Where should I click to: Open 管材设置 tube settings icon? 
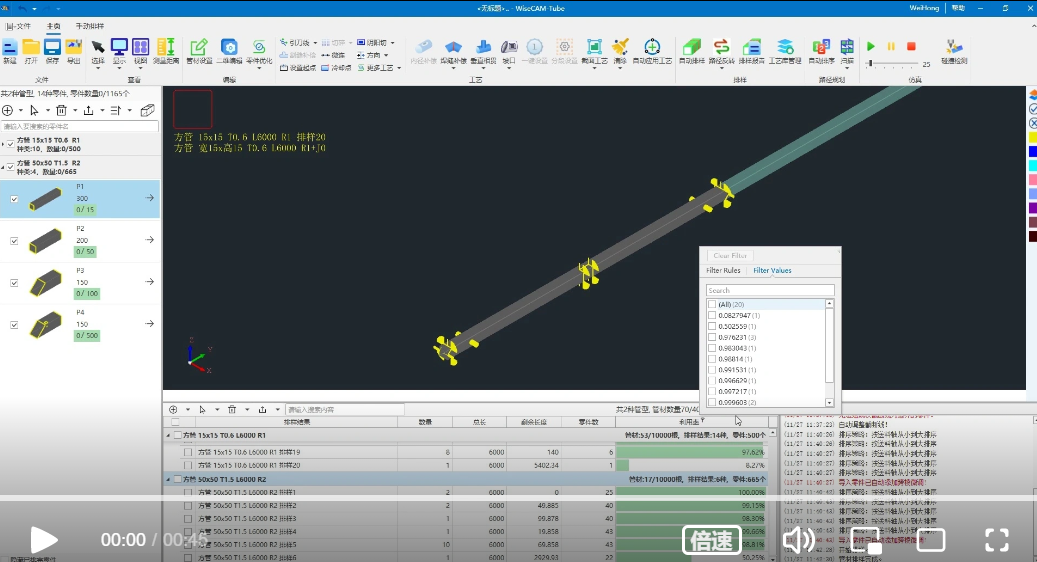pos(199,50)
